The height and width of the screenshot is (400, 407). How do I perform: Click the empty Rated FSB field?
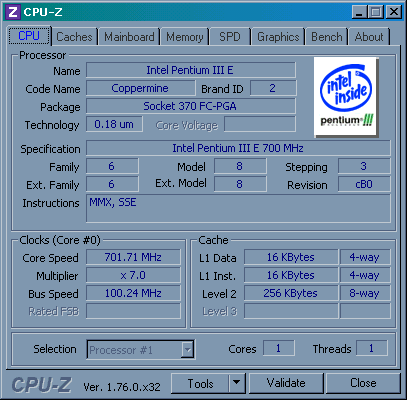[133, 311]
